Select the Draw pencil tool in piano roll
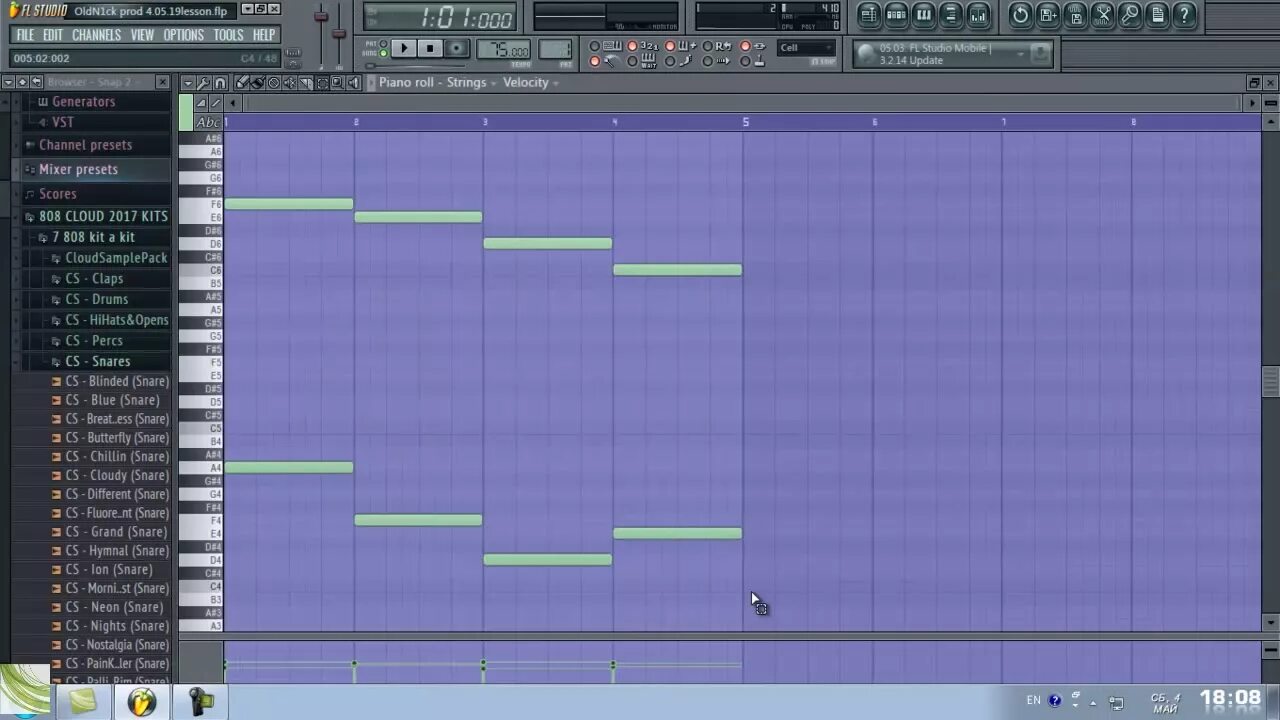The width and height of the screenshot is (1280, 720). (242, 82)
